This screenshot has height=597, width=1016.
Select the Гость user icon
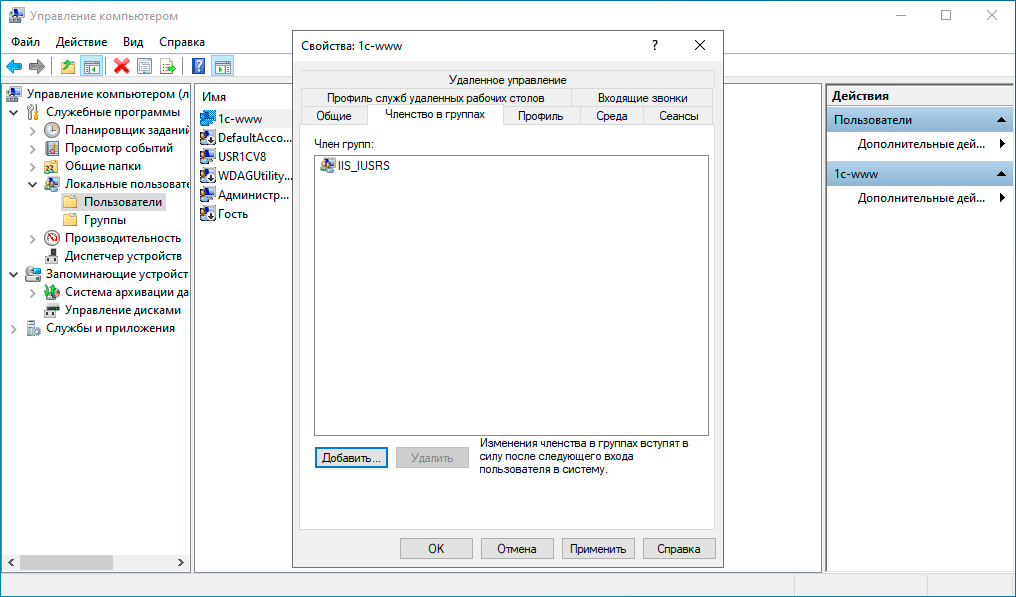[208, 213]
